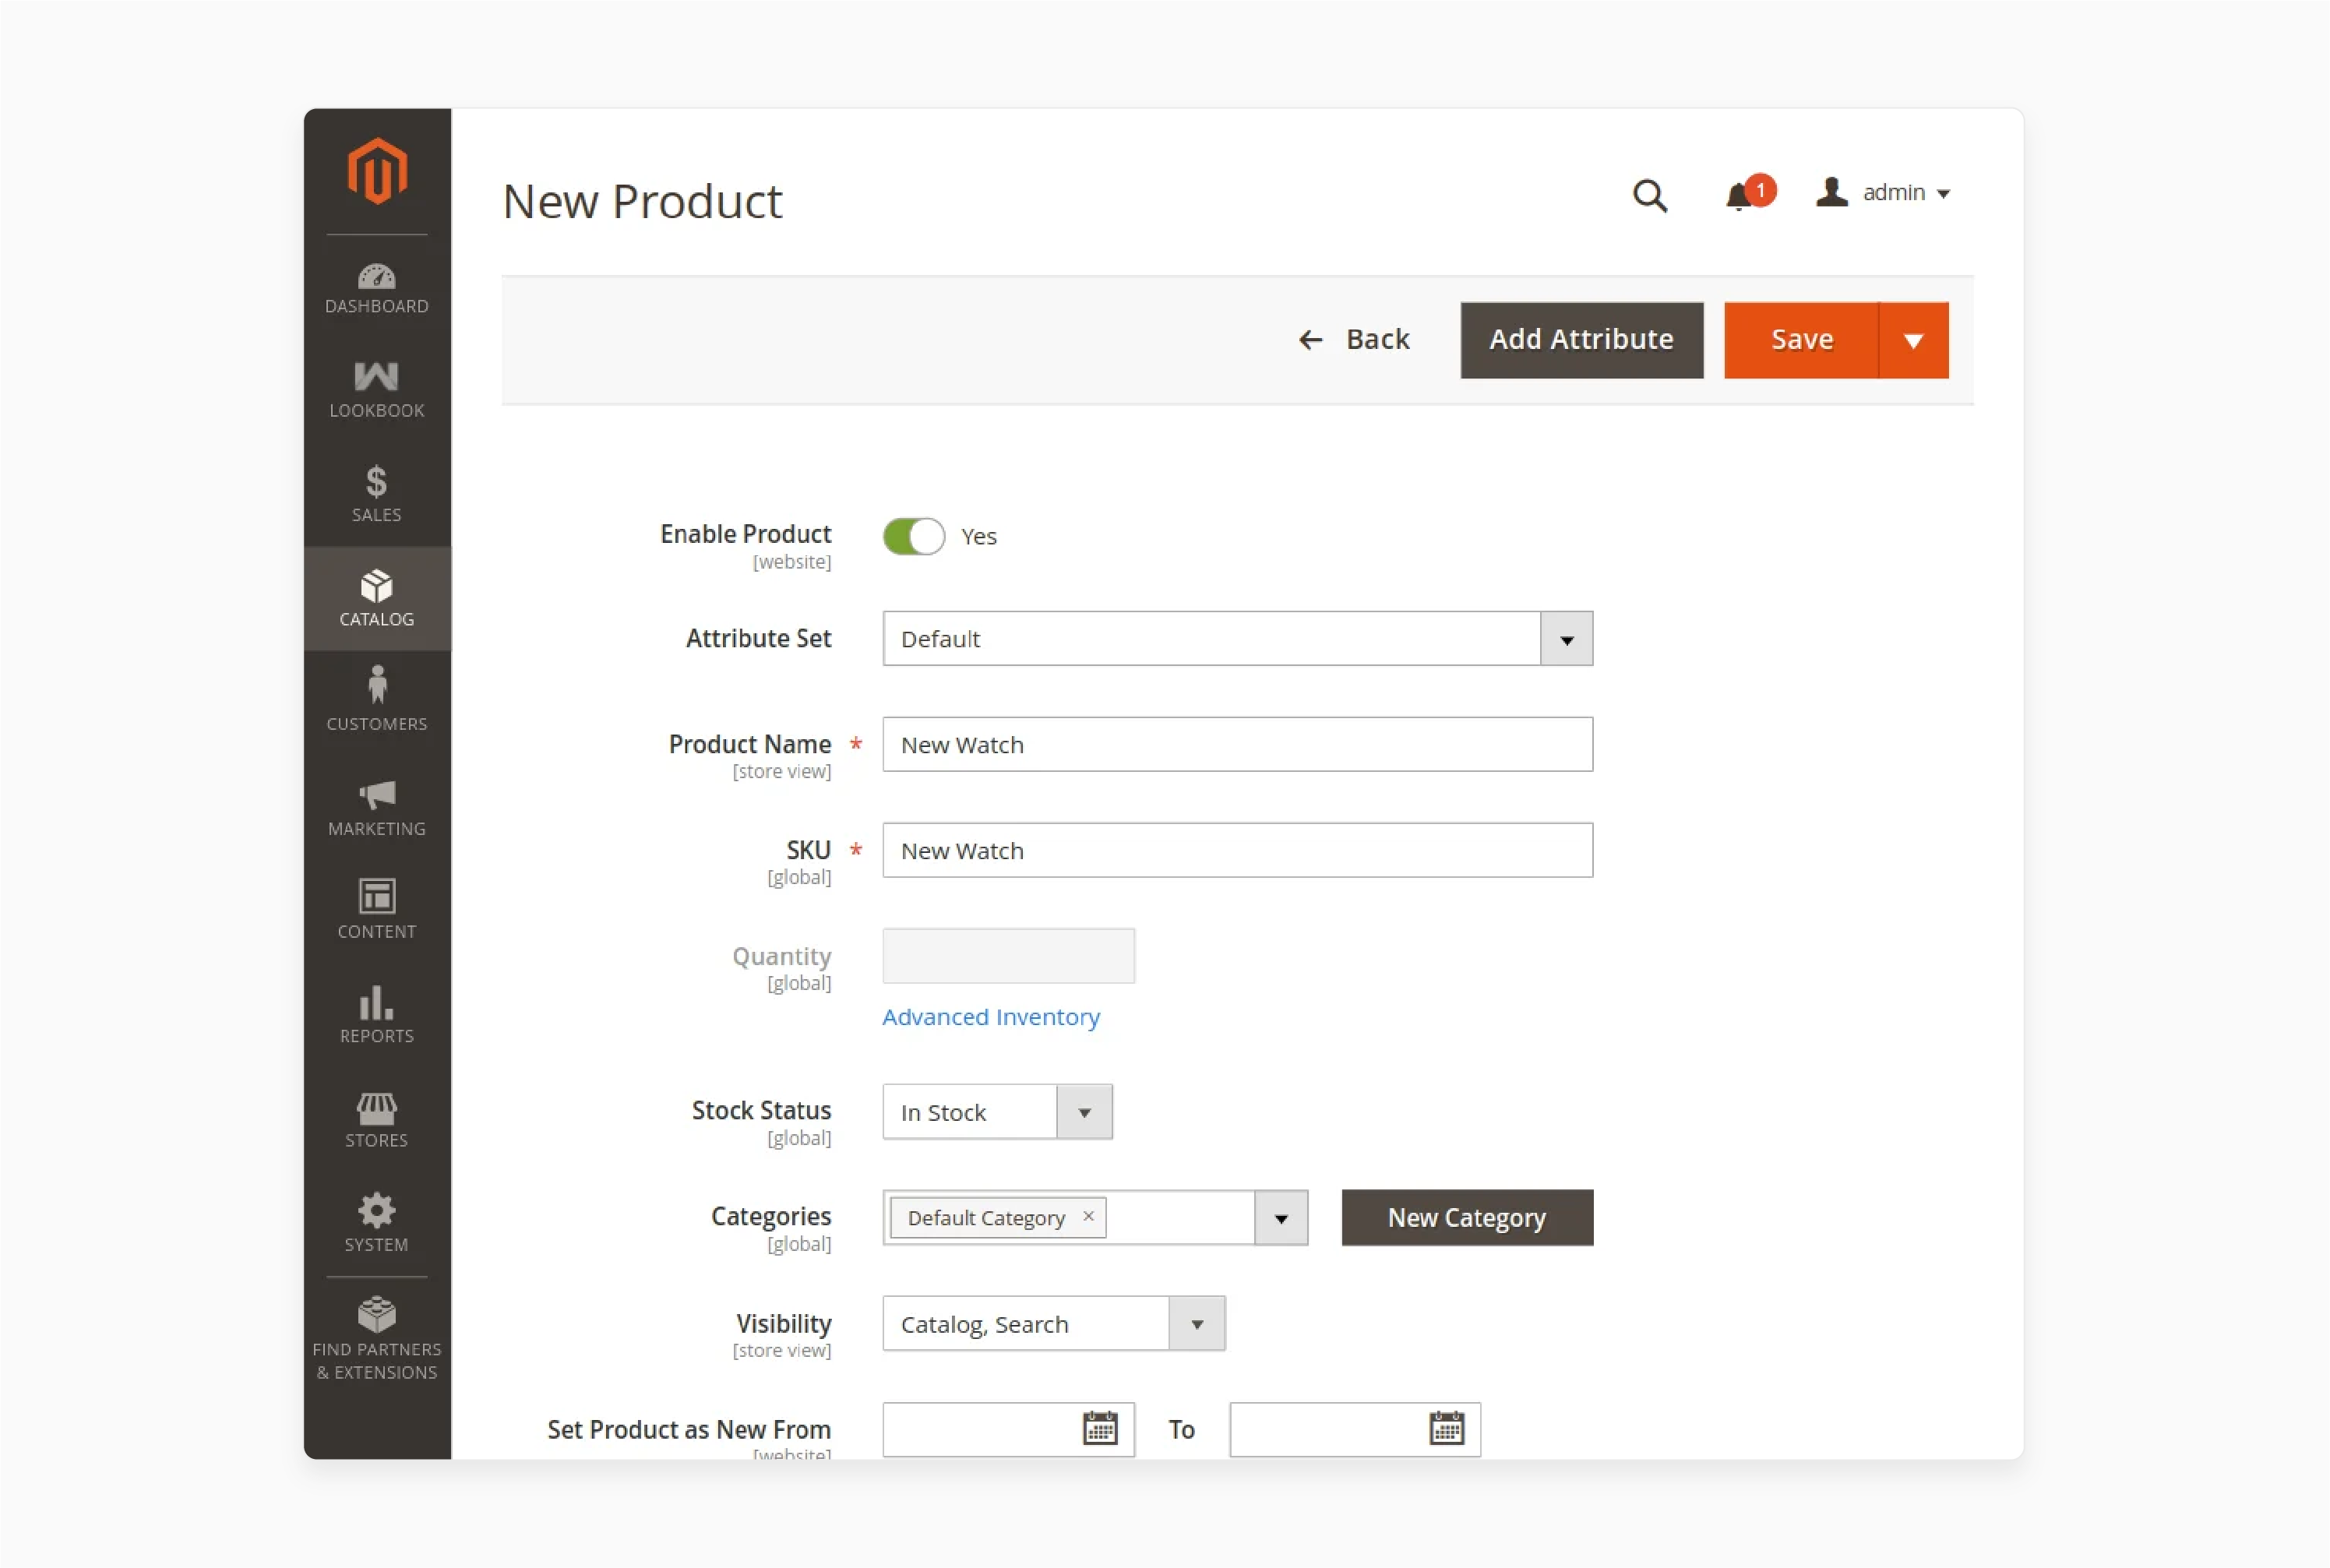The width and height of the screenshot is (2330, 1568).
Task: Open the Customers sidebar section
Action: point(377,700)
